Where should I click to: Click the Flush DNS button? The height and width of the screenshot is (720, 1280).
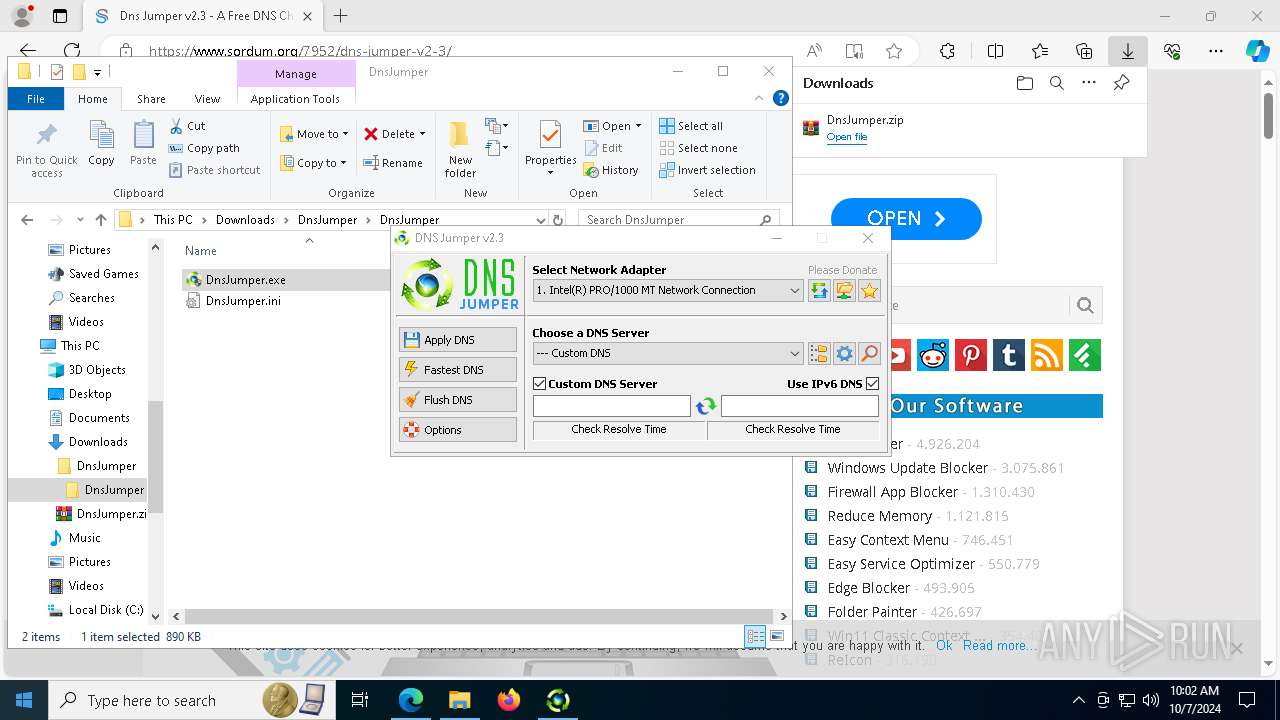pos(457,400)
